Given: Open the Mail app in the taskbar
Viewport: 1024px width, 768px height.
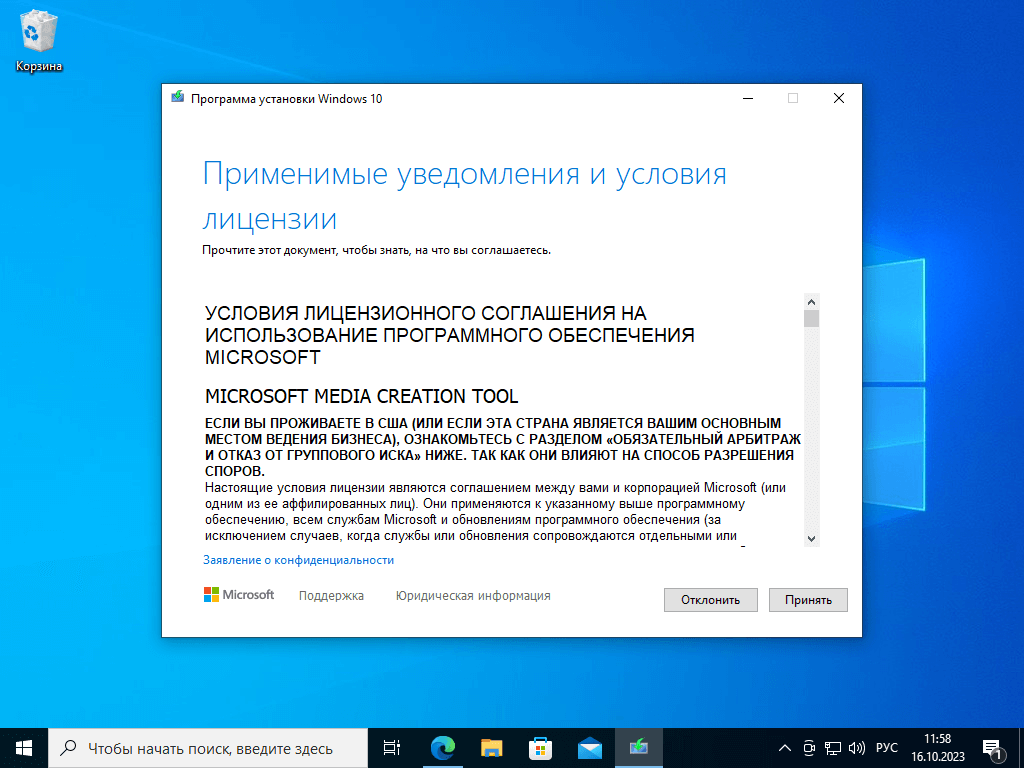Looking at the screenshot, I should [x=589, y=747].
